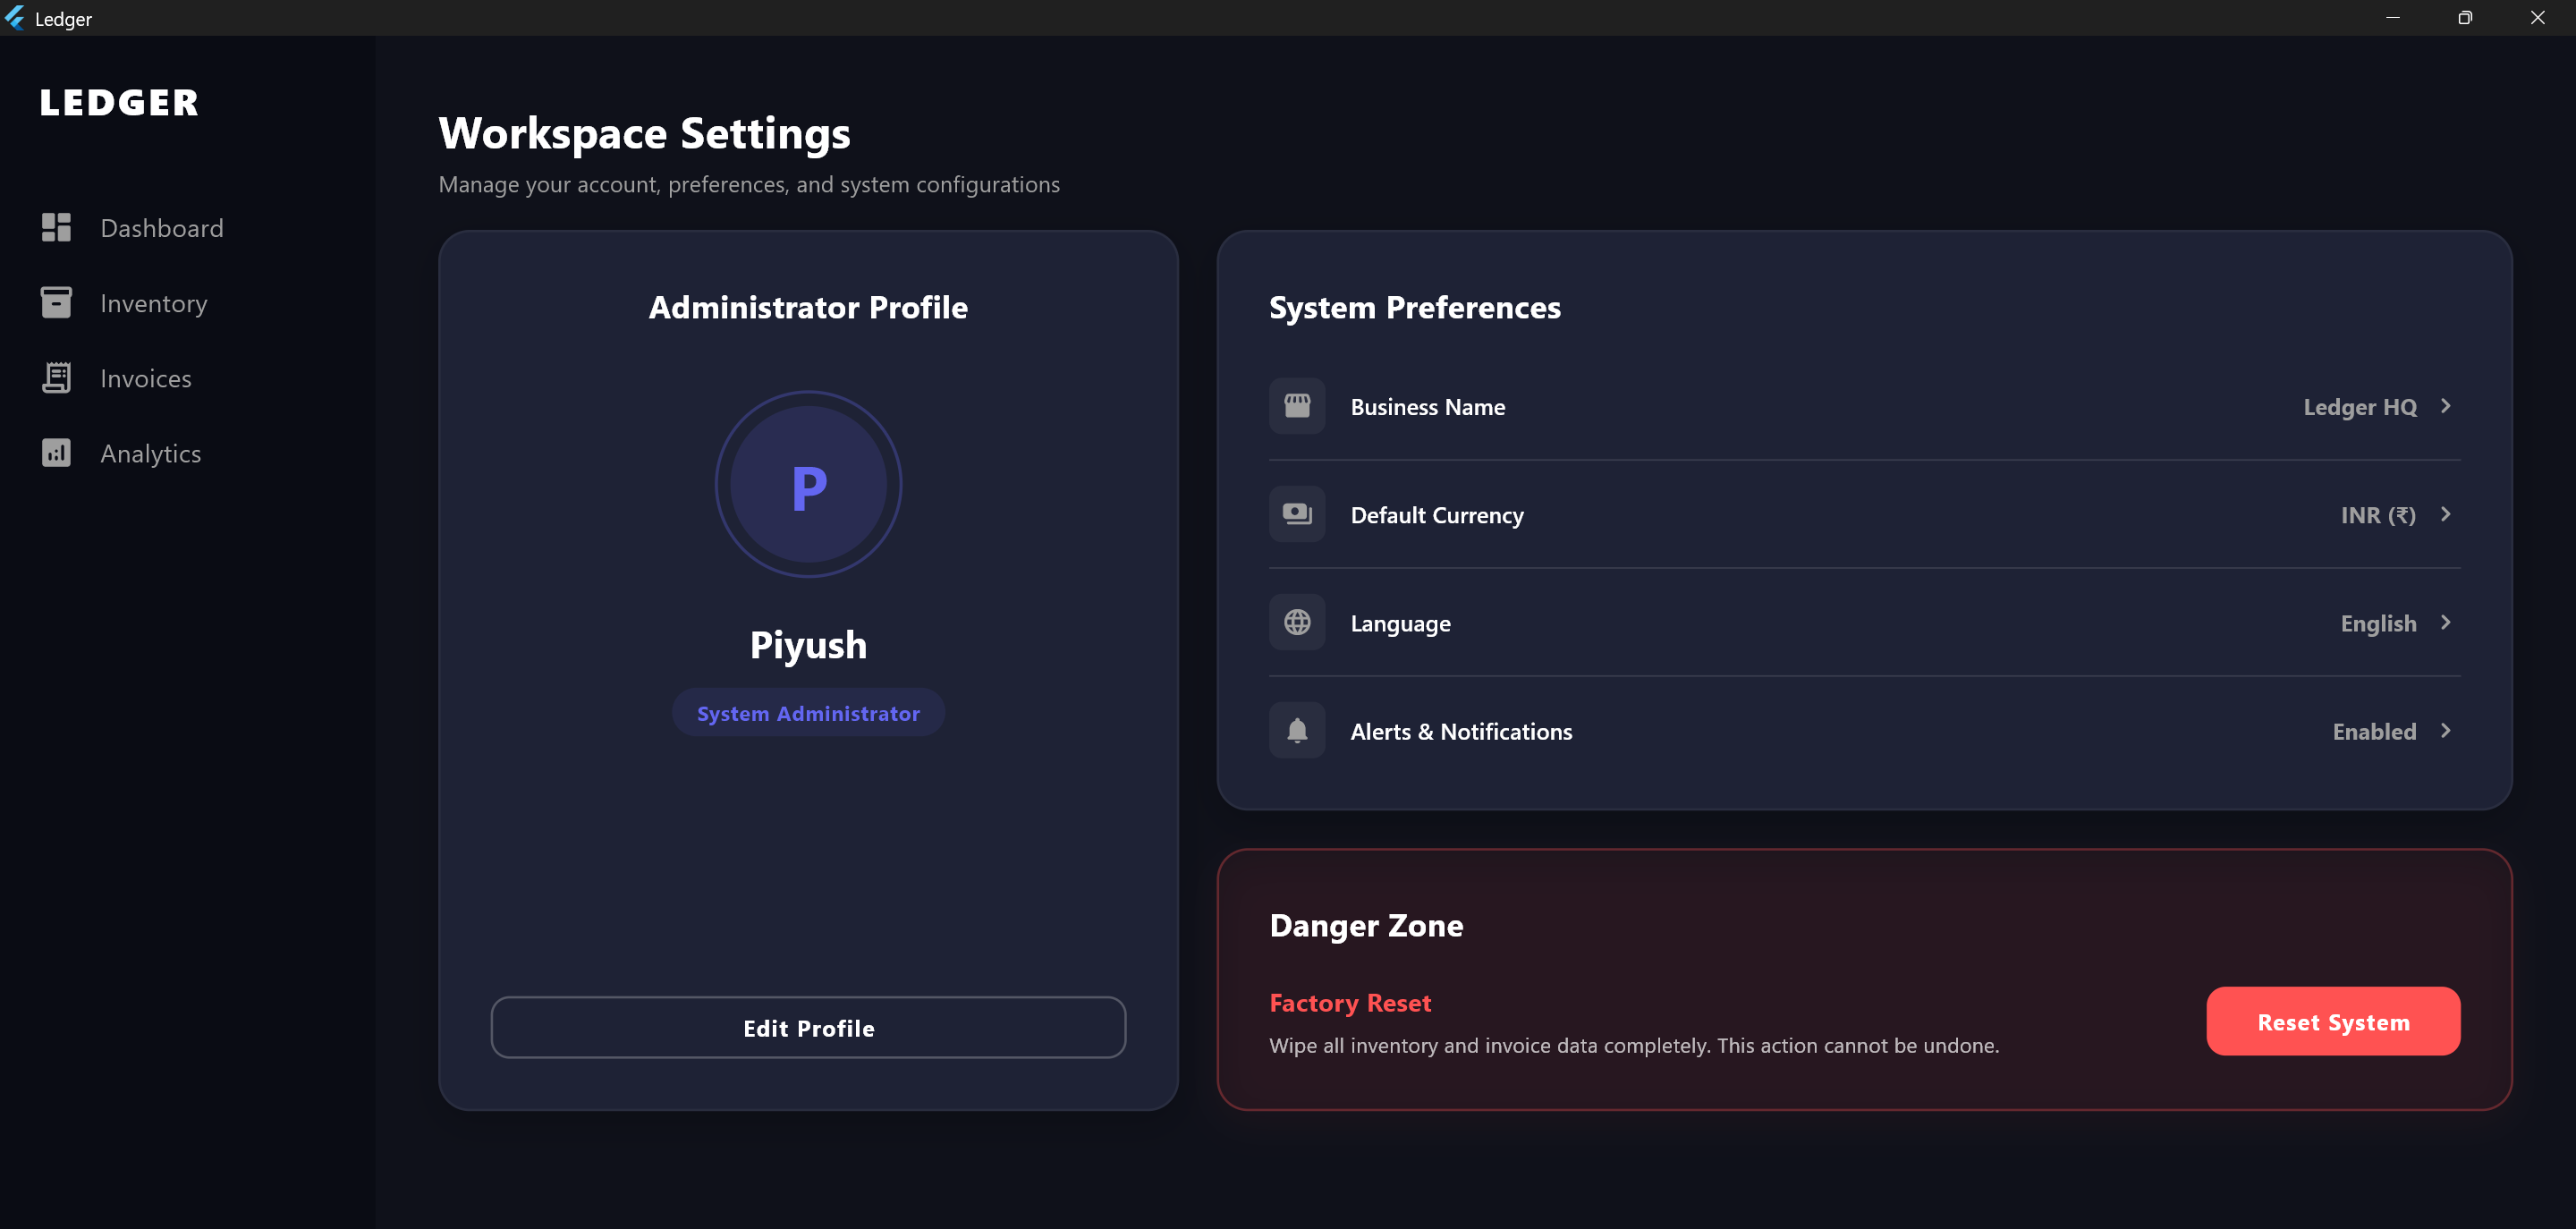This screenshot has height=1229, width=2576.
Task: Click the 'Manage your account' subtitle text
Action: (749, 184)
